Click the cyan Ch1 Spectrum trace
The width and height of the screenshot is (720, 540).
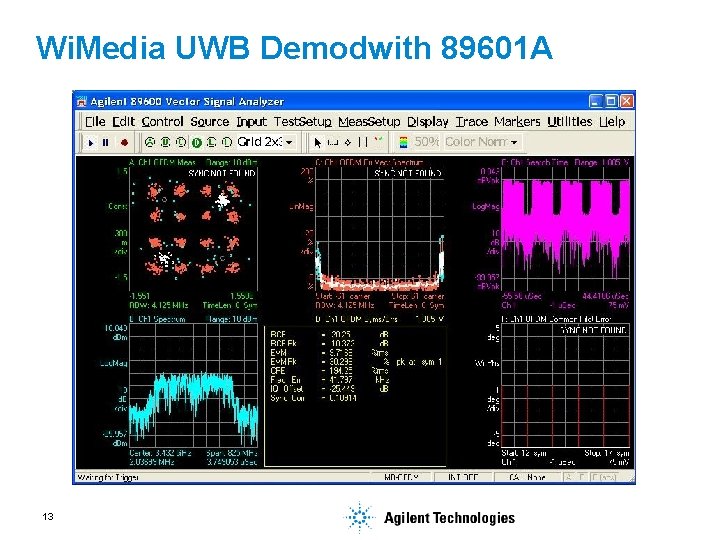[193, 405]
